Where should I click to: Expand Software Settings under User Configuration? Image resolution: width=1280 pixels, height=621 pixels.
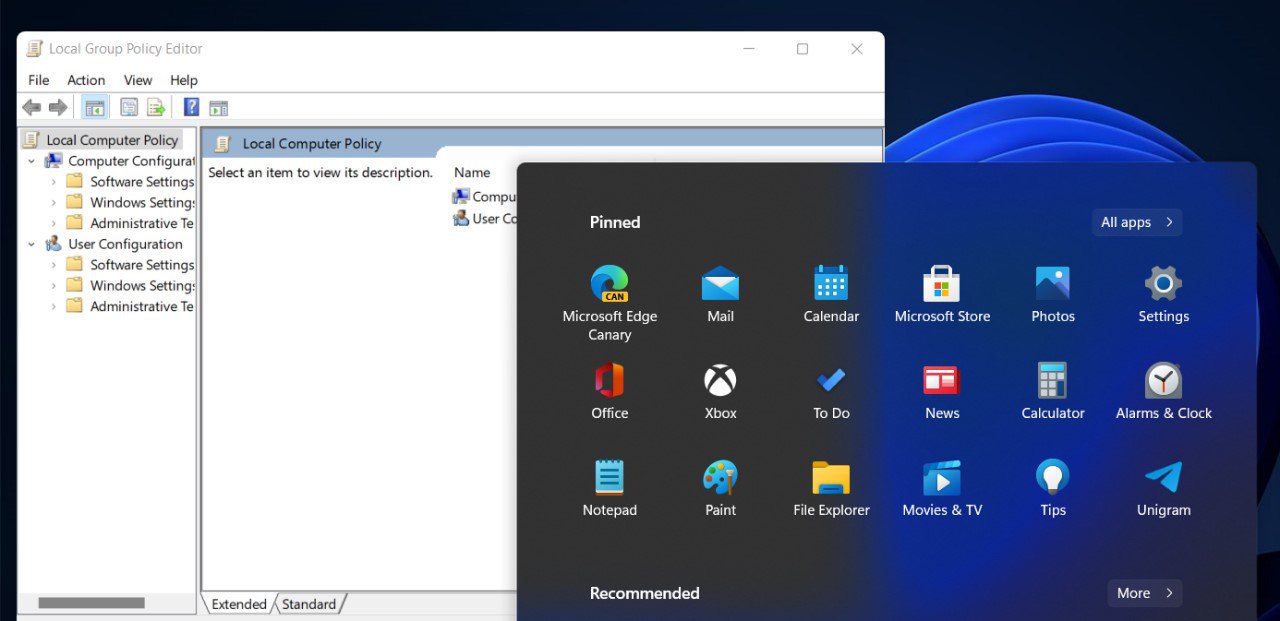[54, 265]
